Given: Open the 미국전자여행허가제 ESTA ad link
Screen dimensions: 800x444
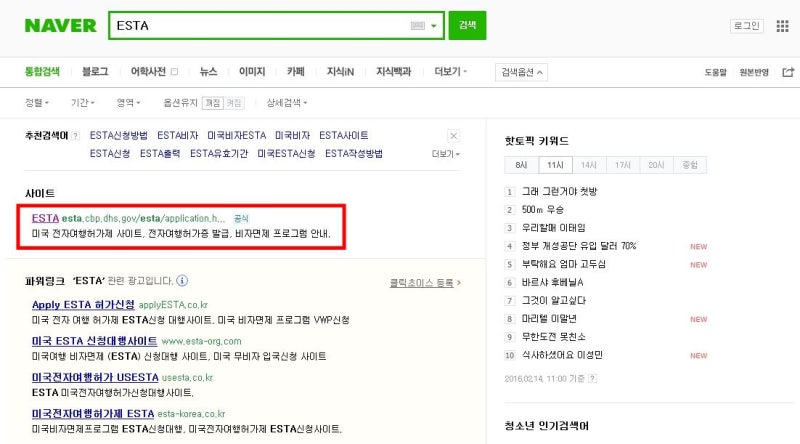Looking at the screenshot, I should [93, 413].
